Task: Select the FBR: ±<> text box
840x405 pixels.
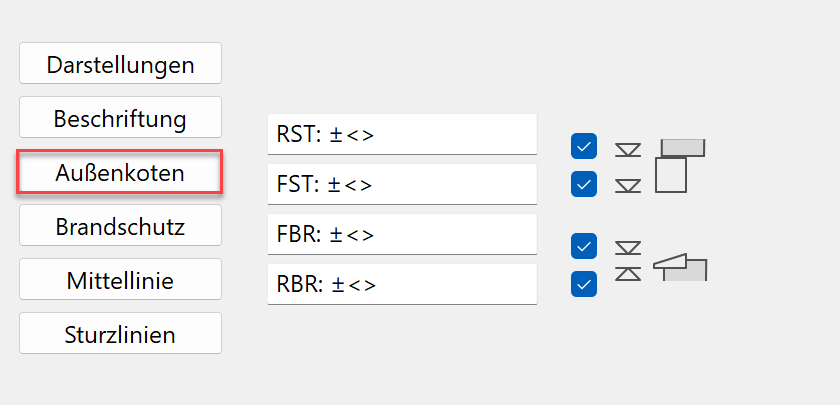Action: pos(402,234)
